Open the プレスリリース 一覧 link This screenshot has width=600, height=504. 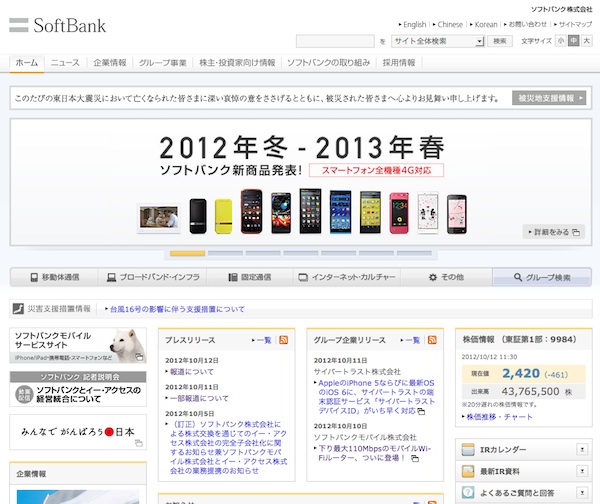pos(264,340)
